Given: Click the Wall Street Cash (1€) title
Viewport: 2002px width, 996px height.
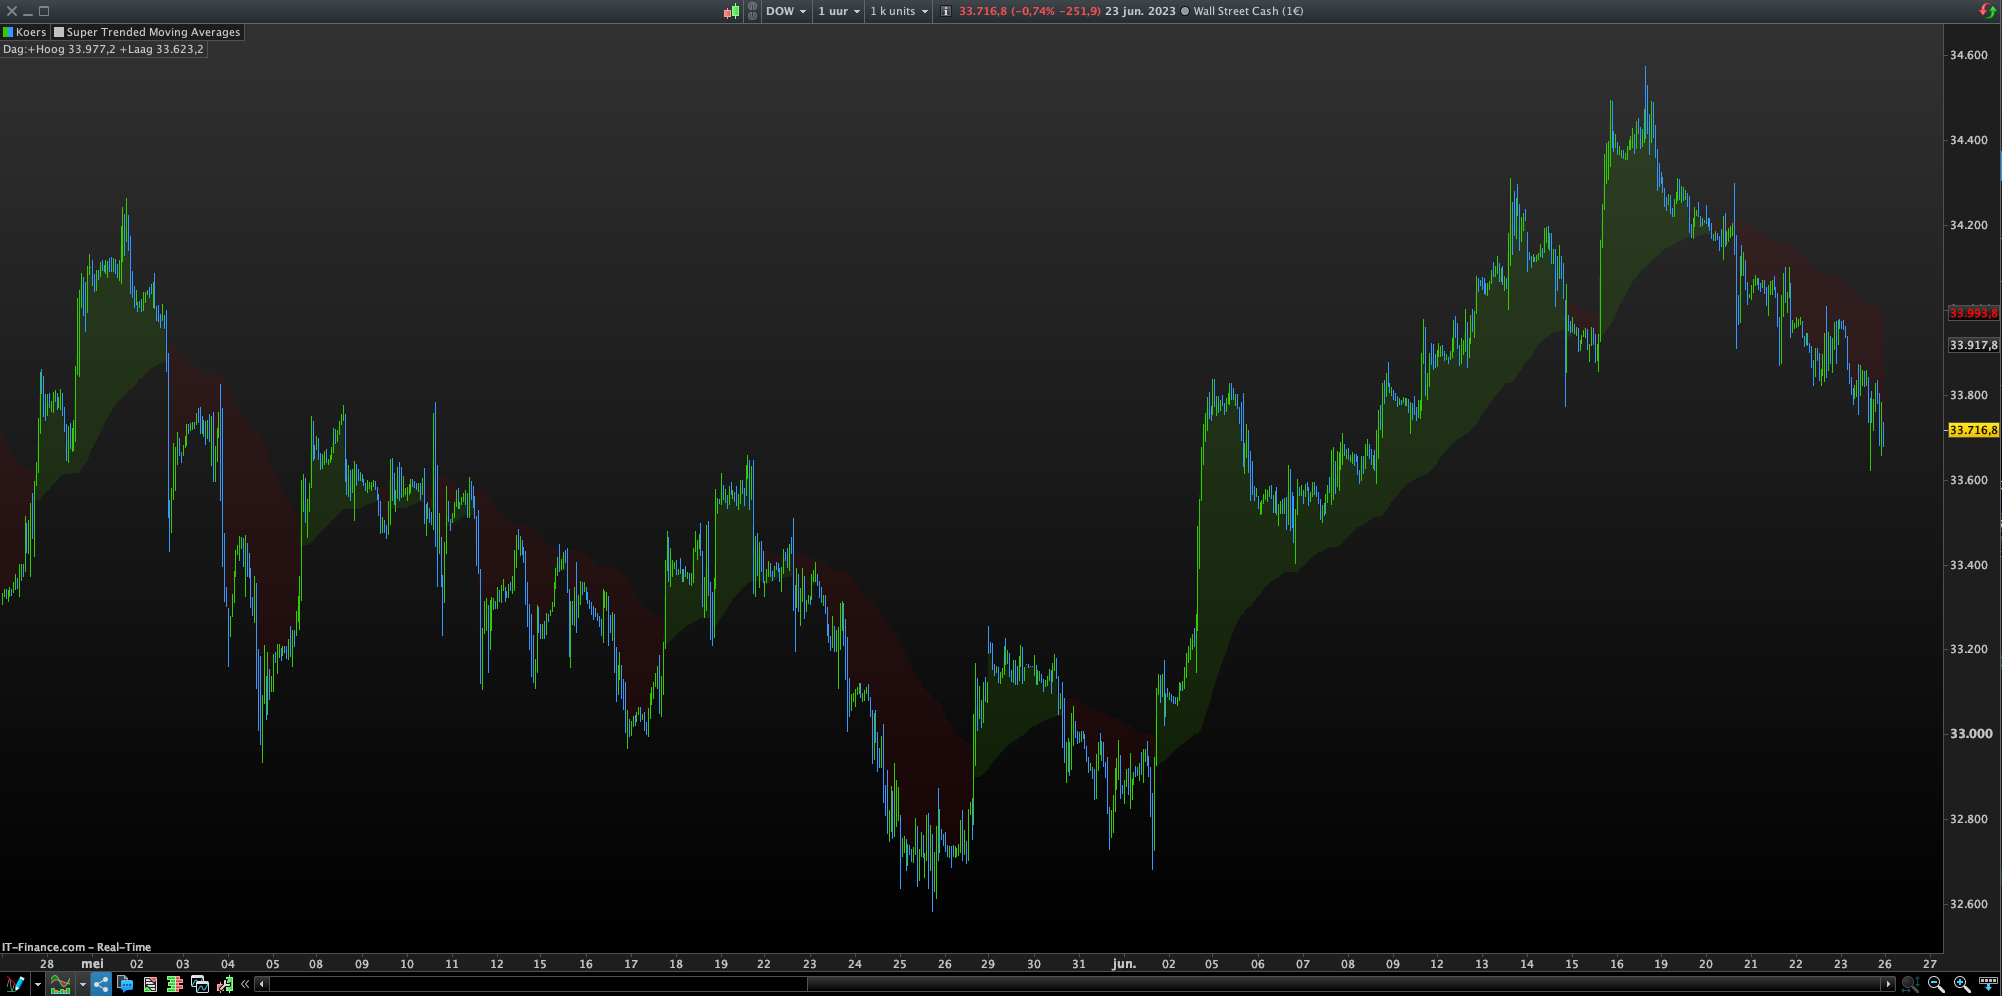Looking at the screenshot, I should pos(1248,11).
